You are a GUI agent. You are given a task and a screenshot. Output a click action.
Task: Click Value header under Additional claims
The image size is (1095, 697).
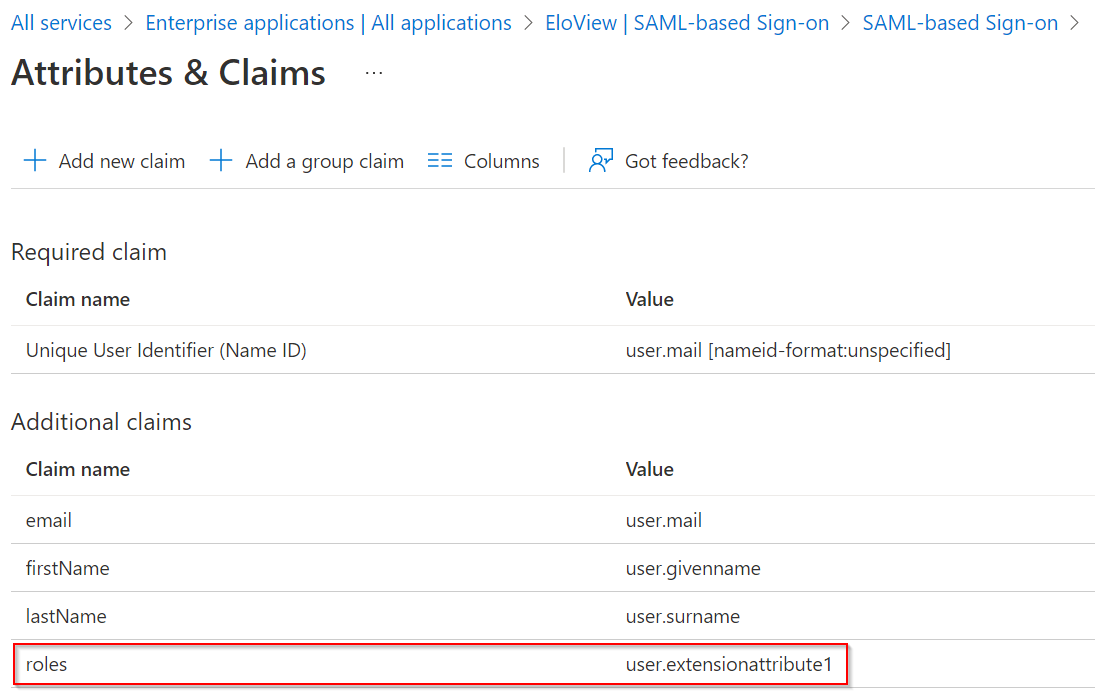pyautogui.click(x=649, y=469)
